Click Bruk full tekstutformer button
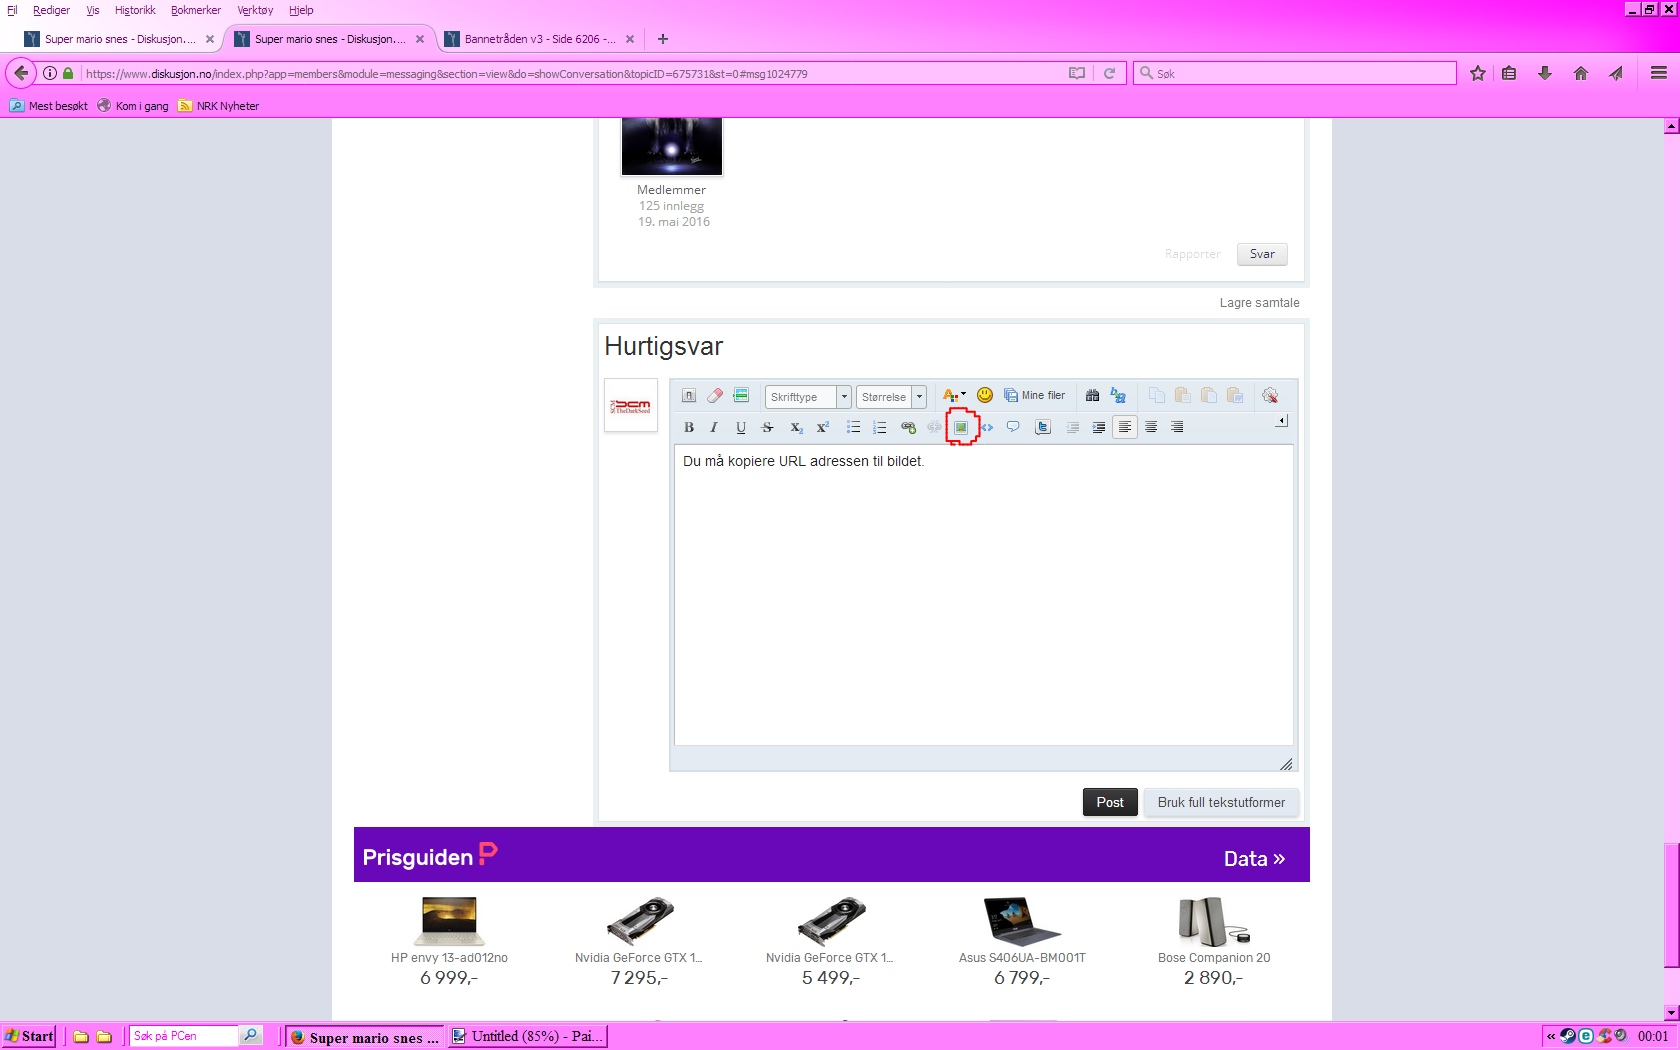 tap(1221, 802)
